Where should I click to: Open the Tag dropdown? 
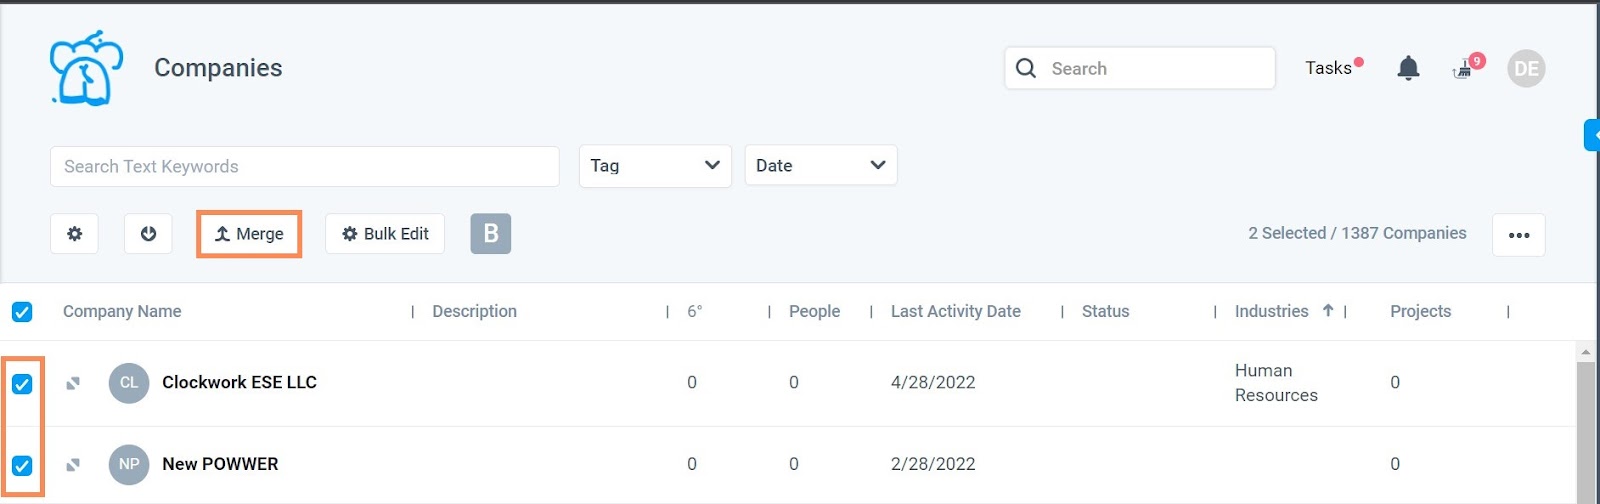tap(655, 166)
